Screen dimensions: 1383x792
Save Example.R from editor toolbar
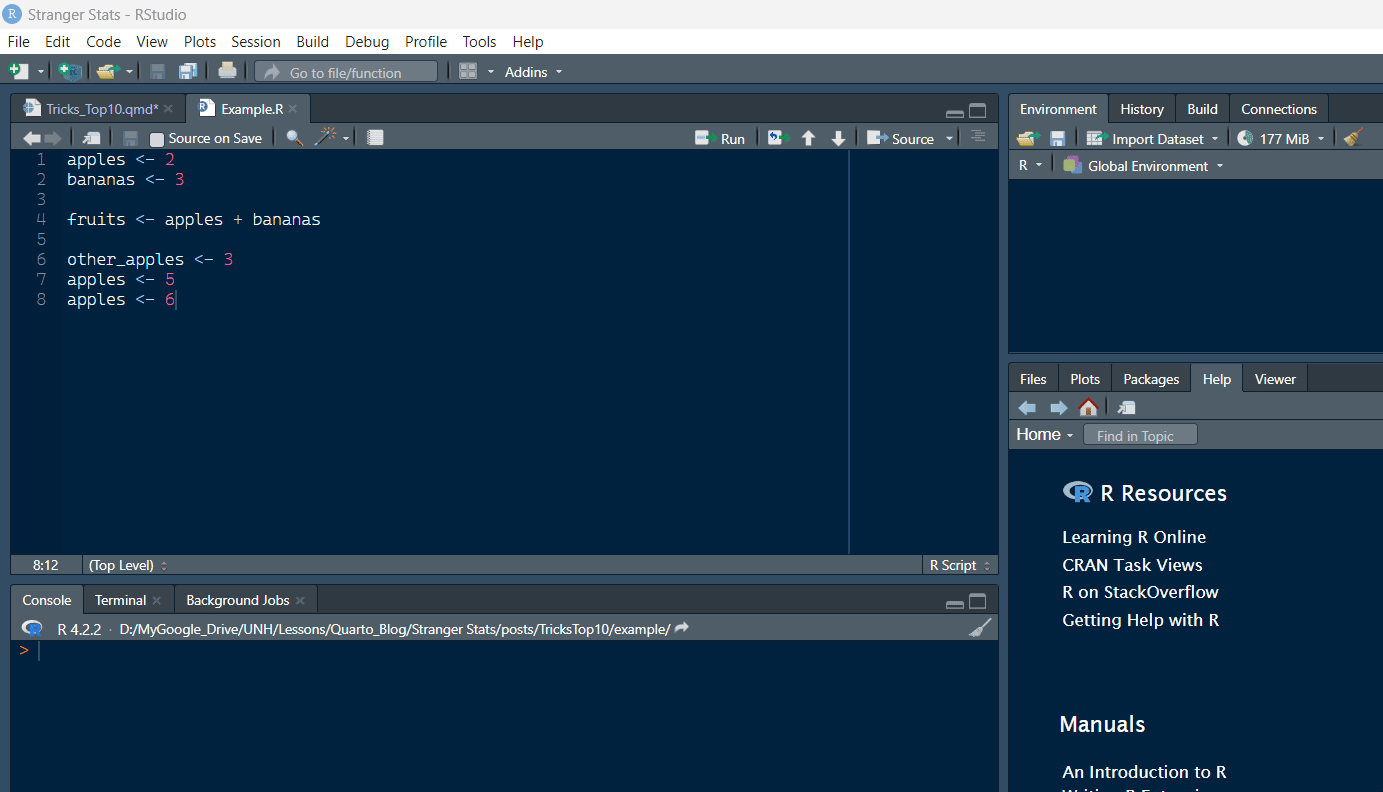pyautogui.click(x=130, y=139)
